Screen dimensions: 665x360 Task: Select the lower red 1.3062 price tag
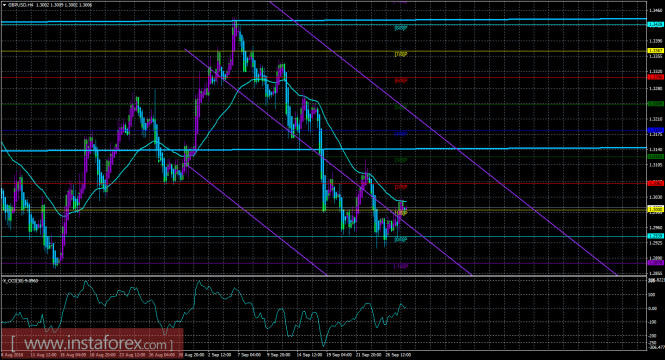(656, 183)
